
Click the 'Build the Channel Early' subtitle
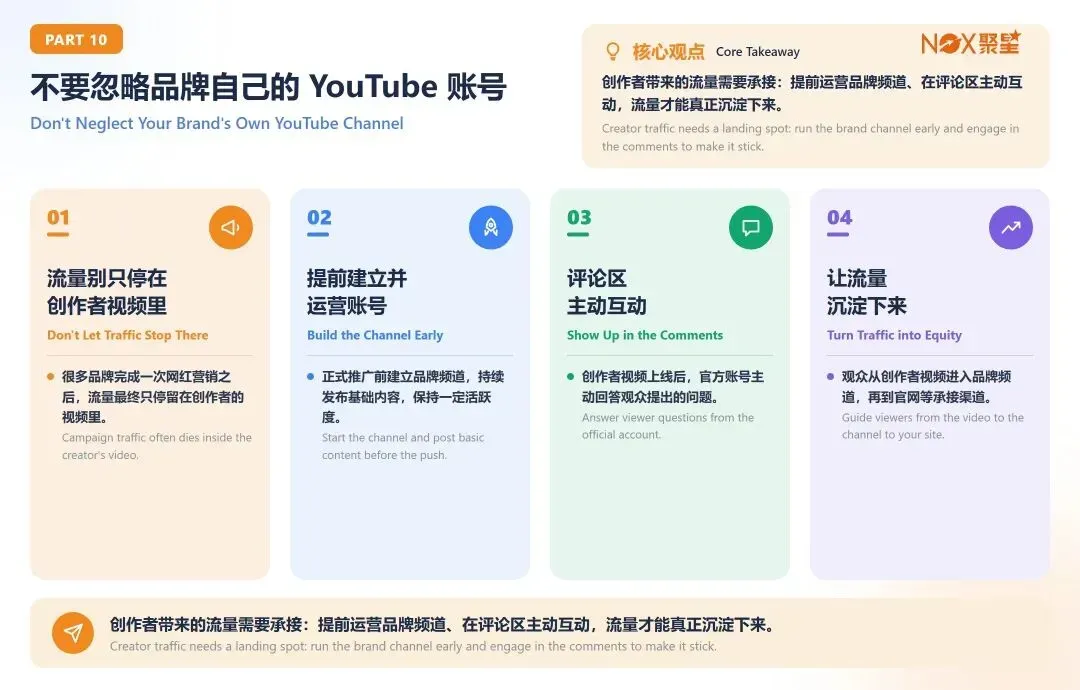375,335
